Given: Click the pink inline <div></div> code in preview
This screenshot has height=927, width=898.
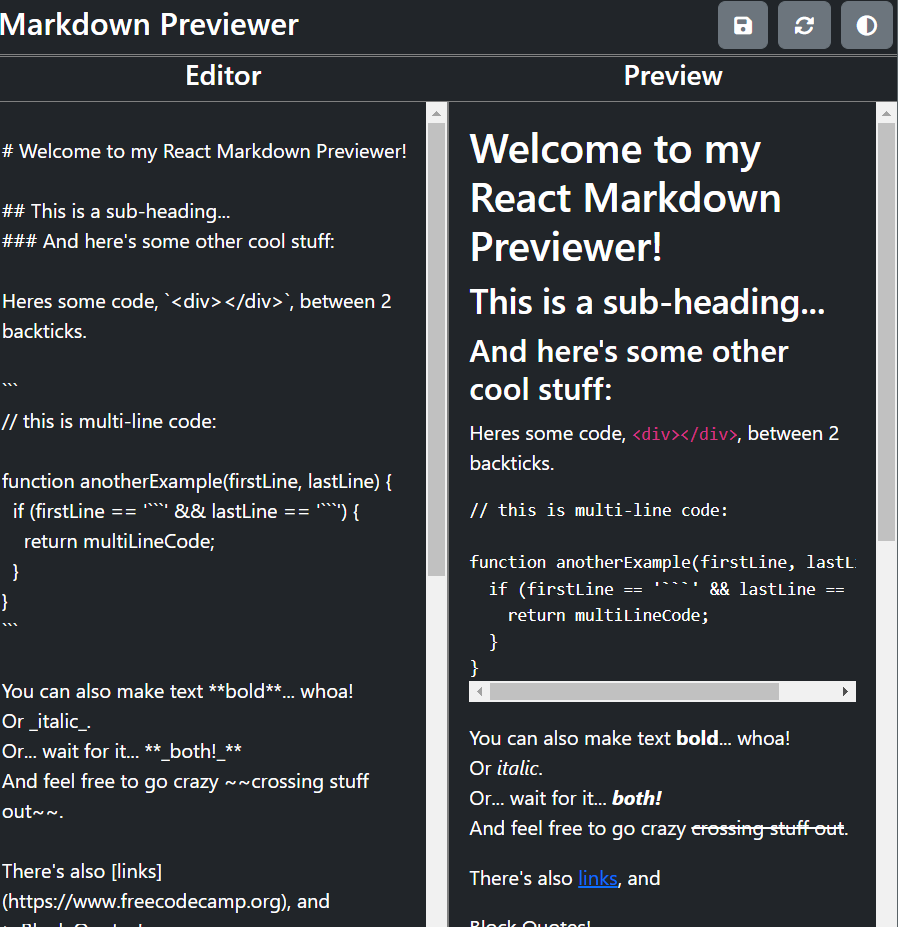Looking at the screenshot, I should tap(685, 434).
